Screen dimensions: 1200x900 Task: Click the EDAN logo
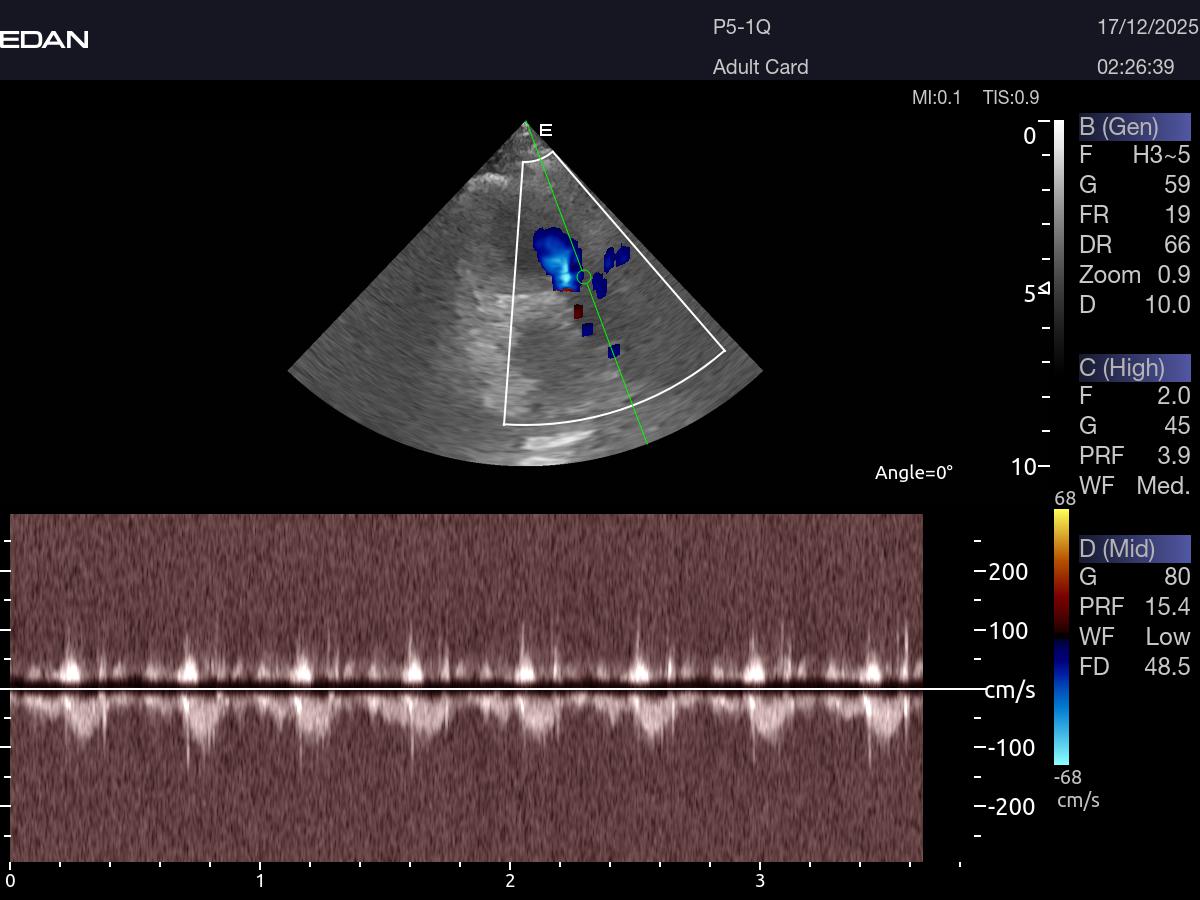(45, 40)
